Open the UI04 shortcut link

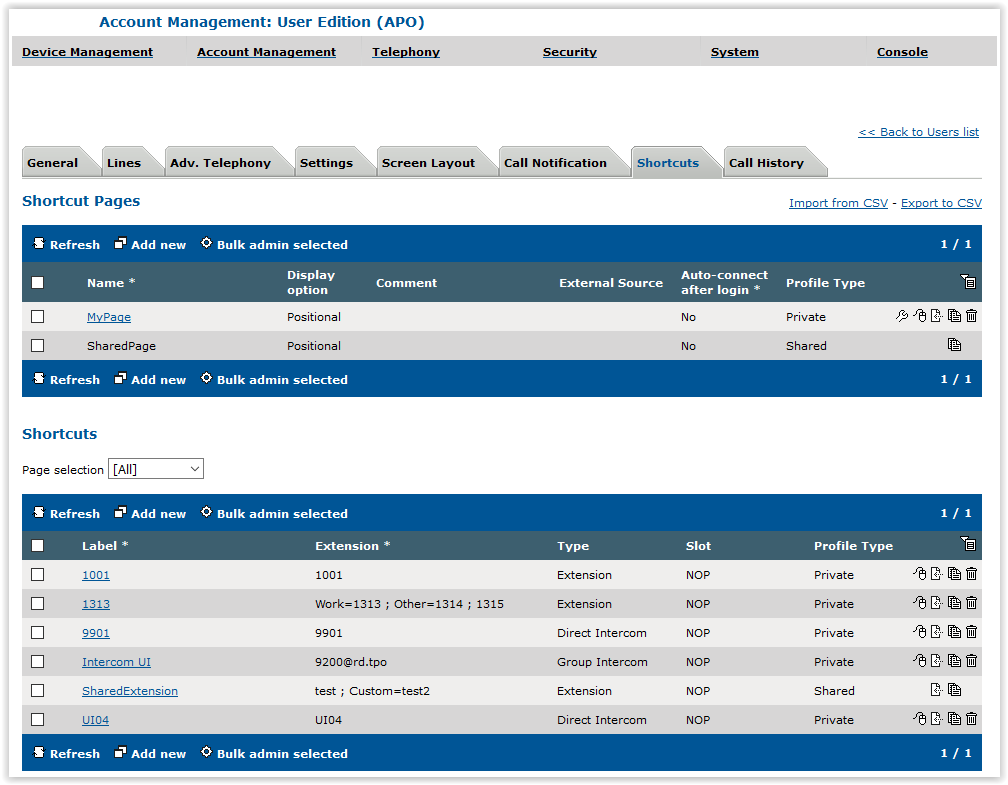click(95, 719)
